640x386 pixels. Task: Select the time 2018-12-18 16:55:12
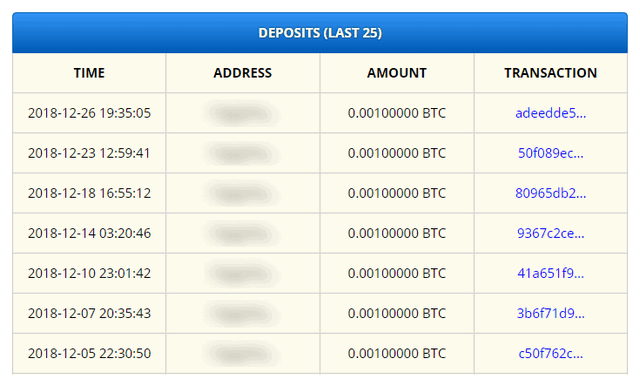(x=89, y=193)
